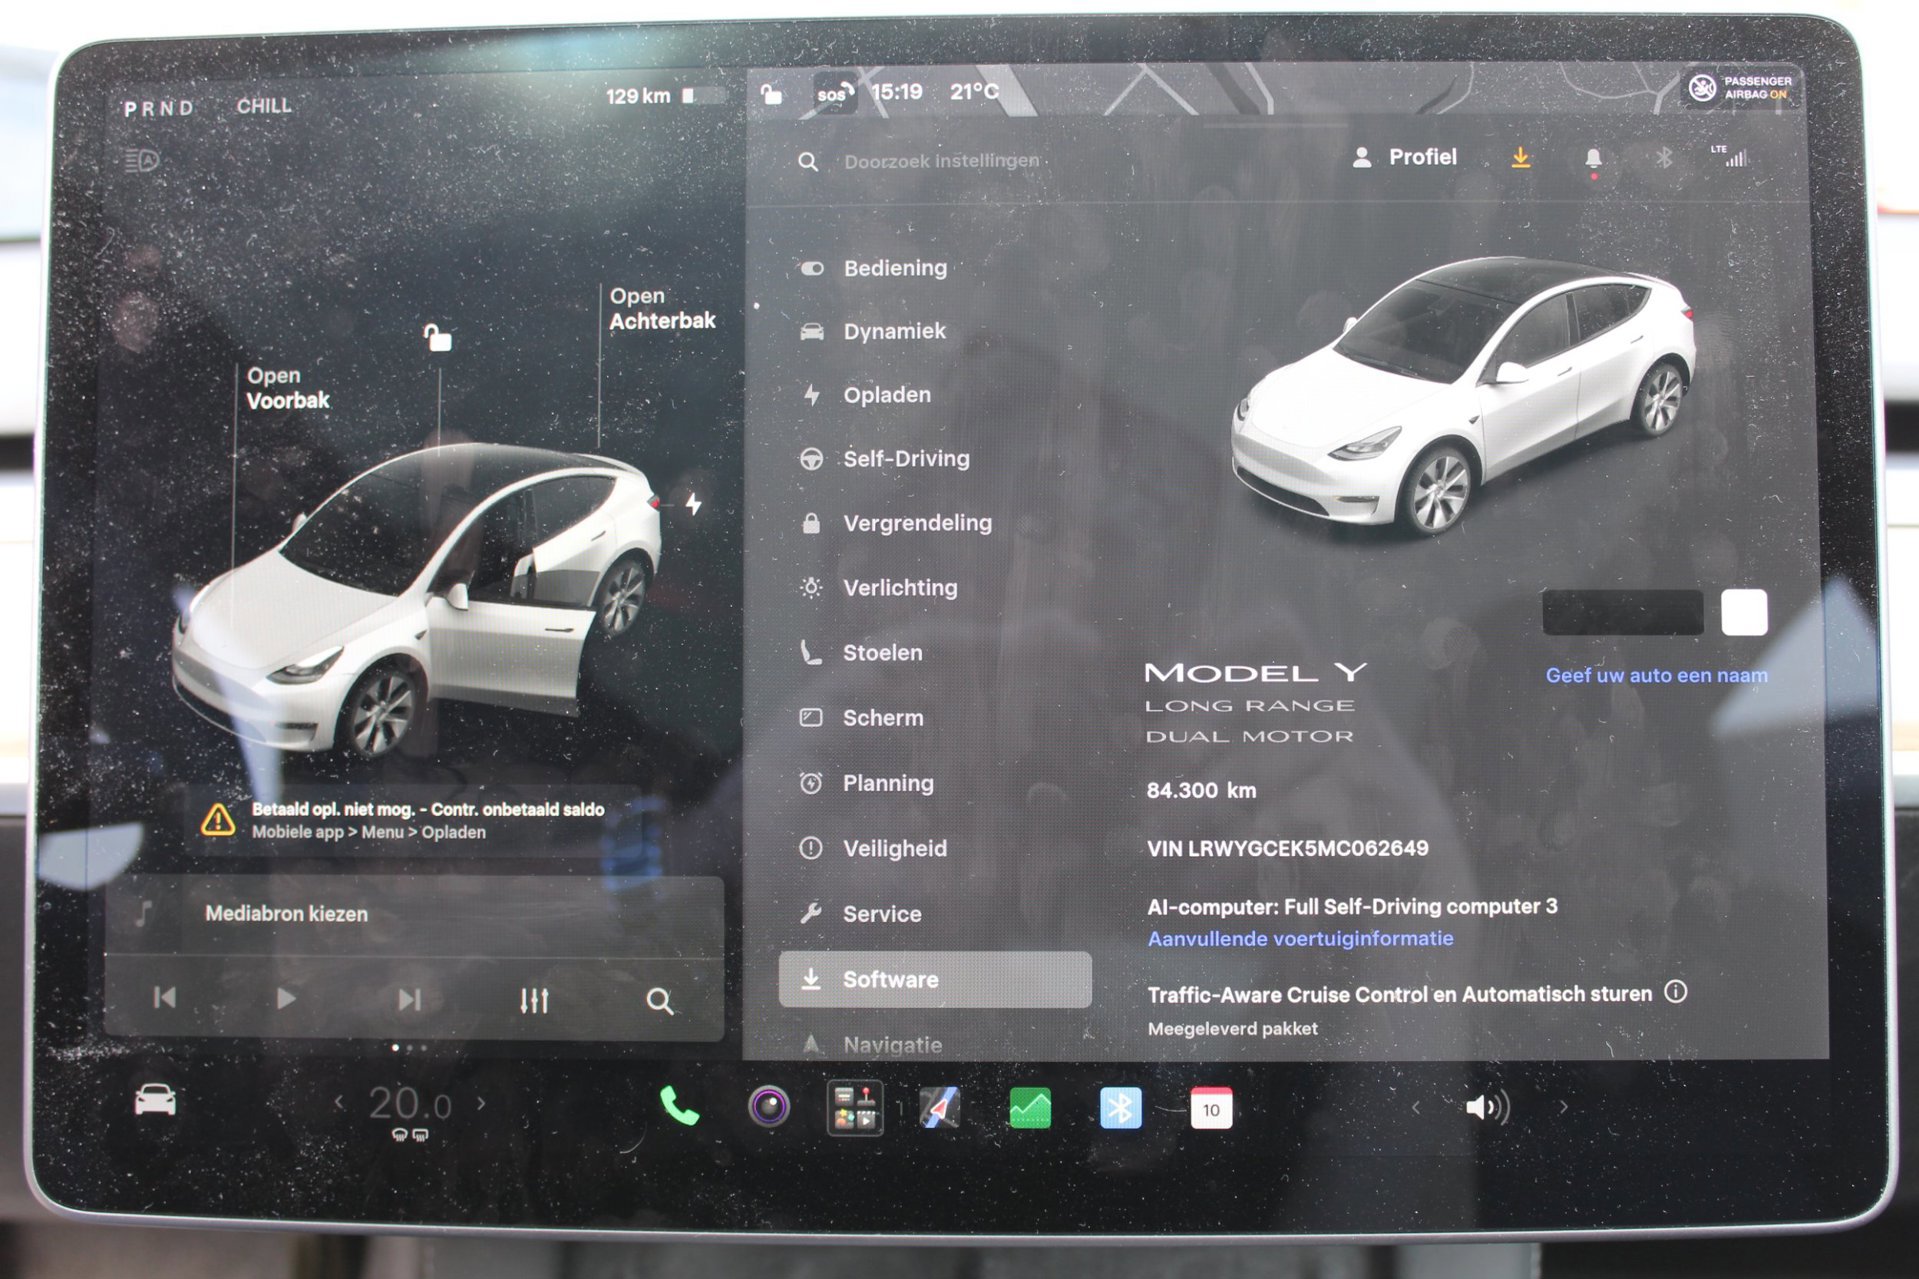The height and width of the screenshot is (1279, 1919).
Task: Lower volume with the left chevron
Action: (x=1415, y=1107)
